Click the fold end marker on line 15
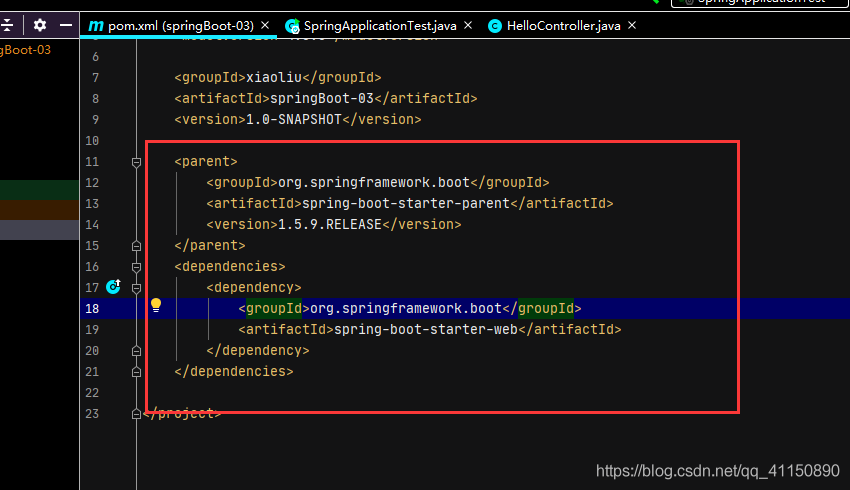 pos(137,246)
